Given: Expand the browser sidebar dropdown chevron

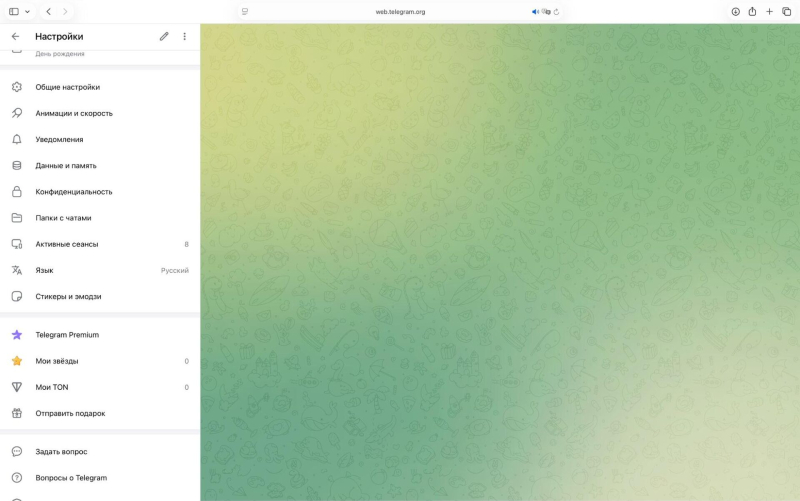Looking at the screenshot, I should point(27,12).
